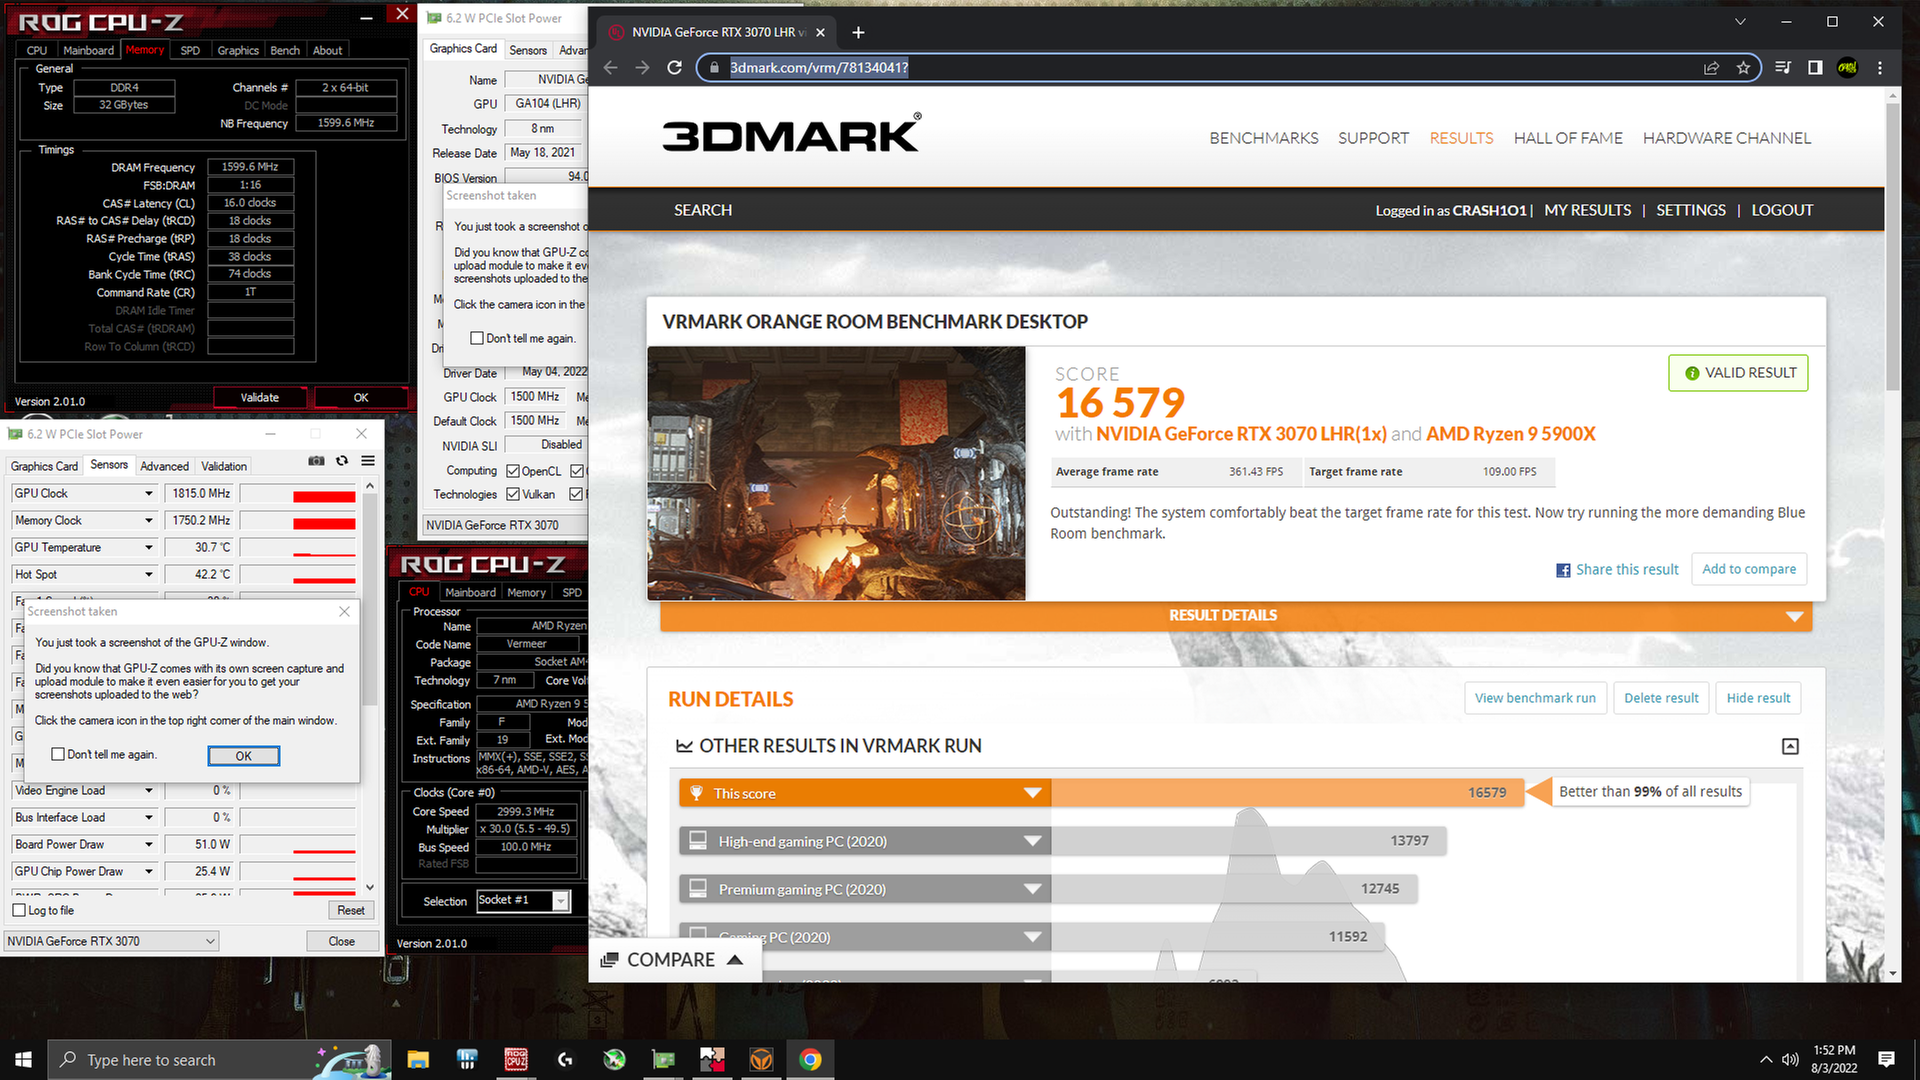Click Chrome's back navigation arrow
Image resolution: width=1920 pixels, height=1080 pixels.
611,68
